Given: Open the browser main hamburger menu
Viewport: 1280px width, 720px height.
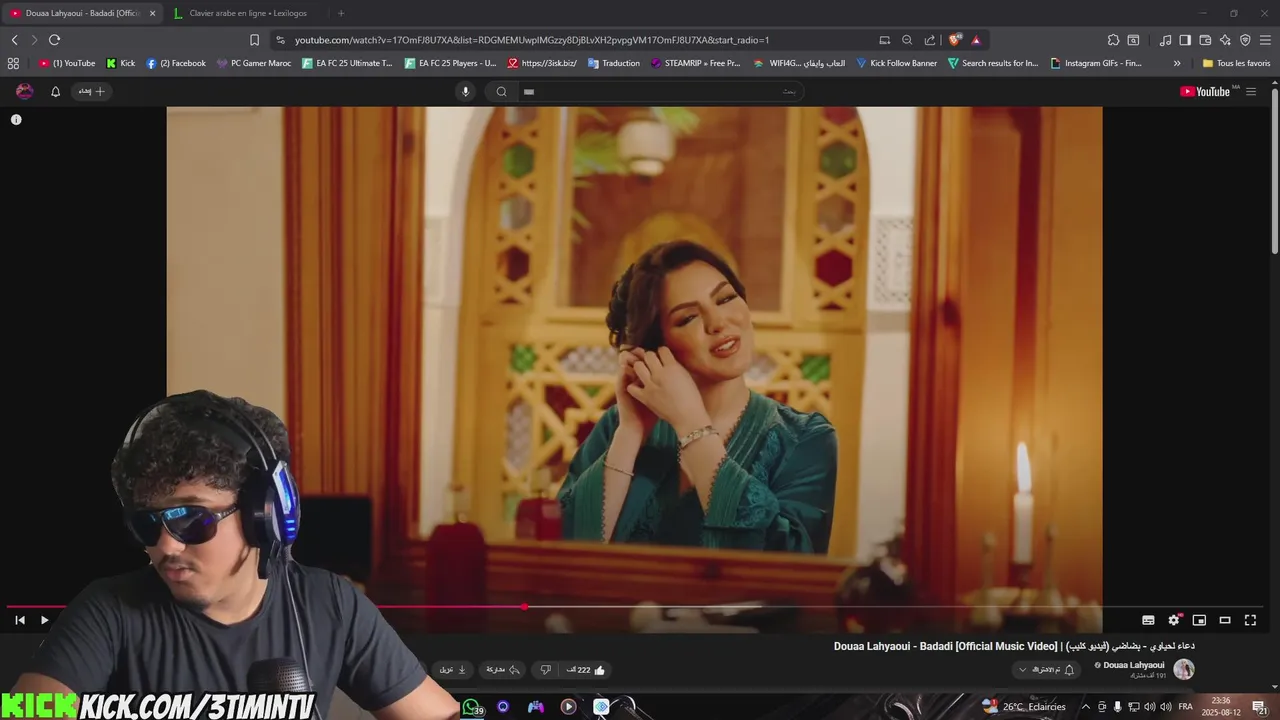Looking at the screenshot, I should 1266,40.
